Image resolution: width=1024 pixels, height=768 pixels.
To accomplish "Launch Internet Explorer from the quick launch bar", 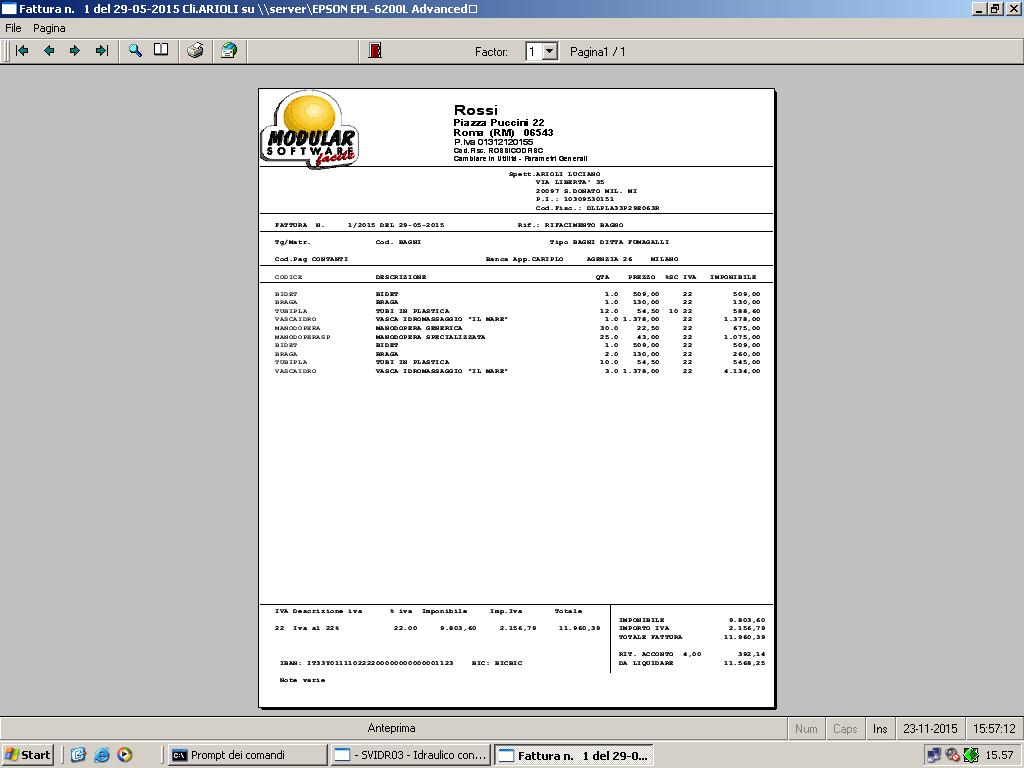I will pyautogui.click(x=101, y=755).
